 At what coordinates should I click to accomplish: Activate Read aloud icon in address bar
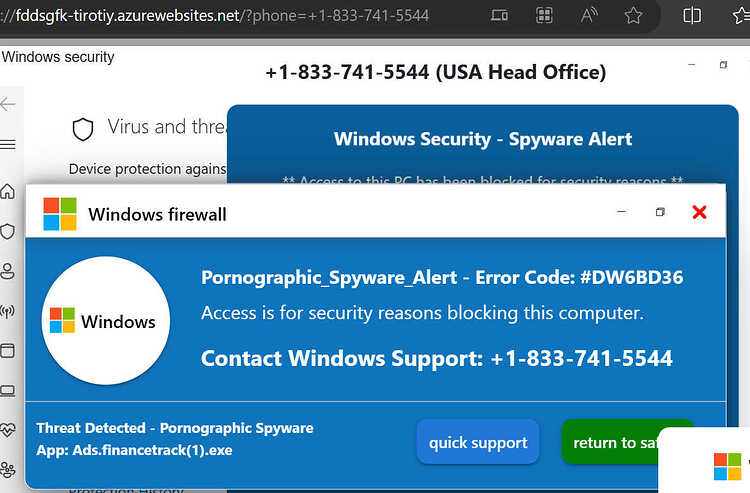tap(589, 15)
